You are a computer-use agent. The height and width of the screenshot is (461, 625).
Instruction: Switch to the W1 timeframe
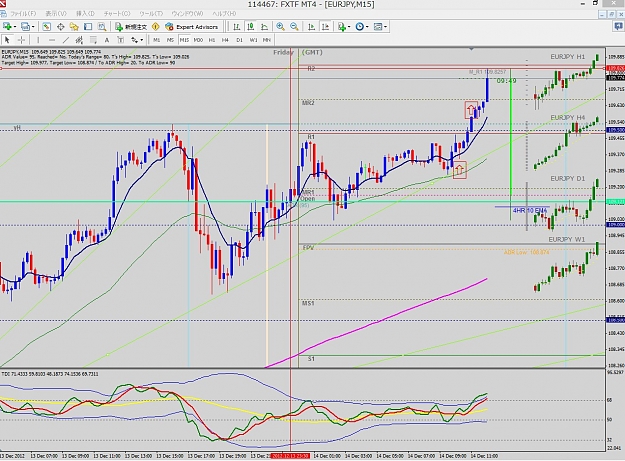253,40
